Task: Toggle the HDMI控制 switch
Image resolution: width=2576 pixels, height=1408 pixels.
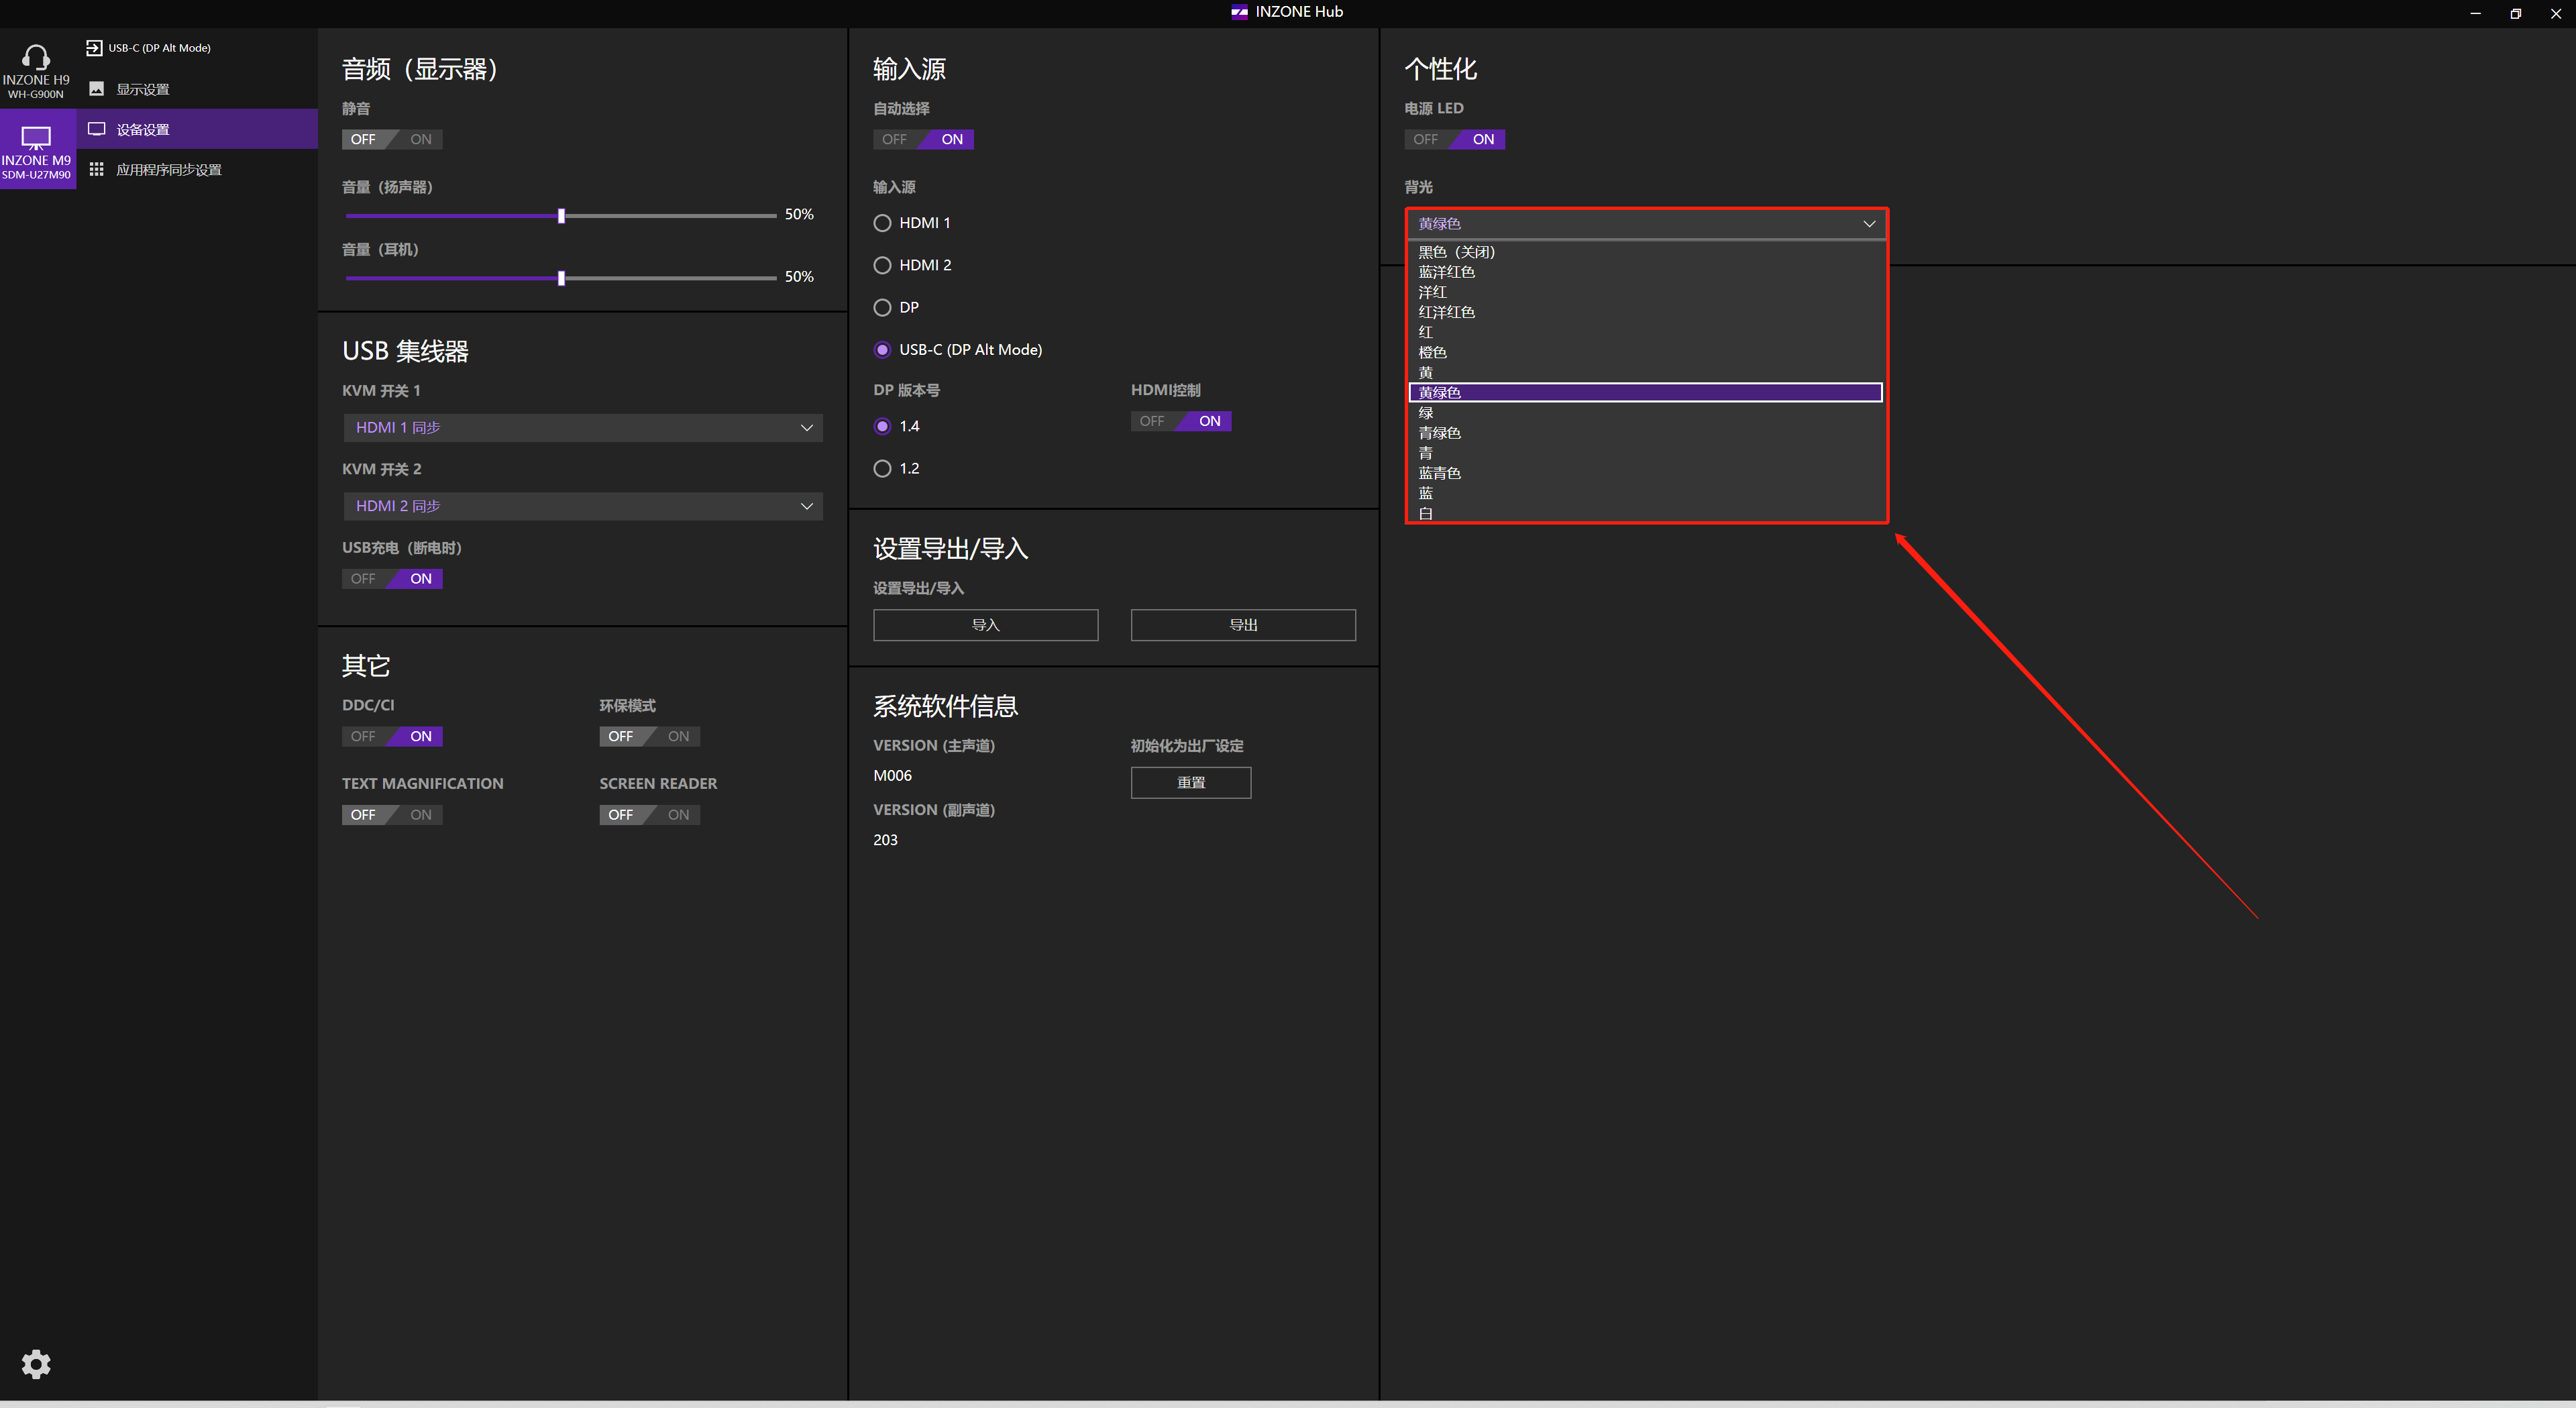Action: pyautogui.click(x=1181, y=421)
